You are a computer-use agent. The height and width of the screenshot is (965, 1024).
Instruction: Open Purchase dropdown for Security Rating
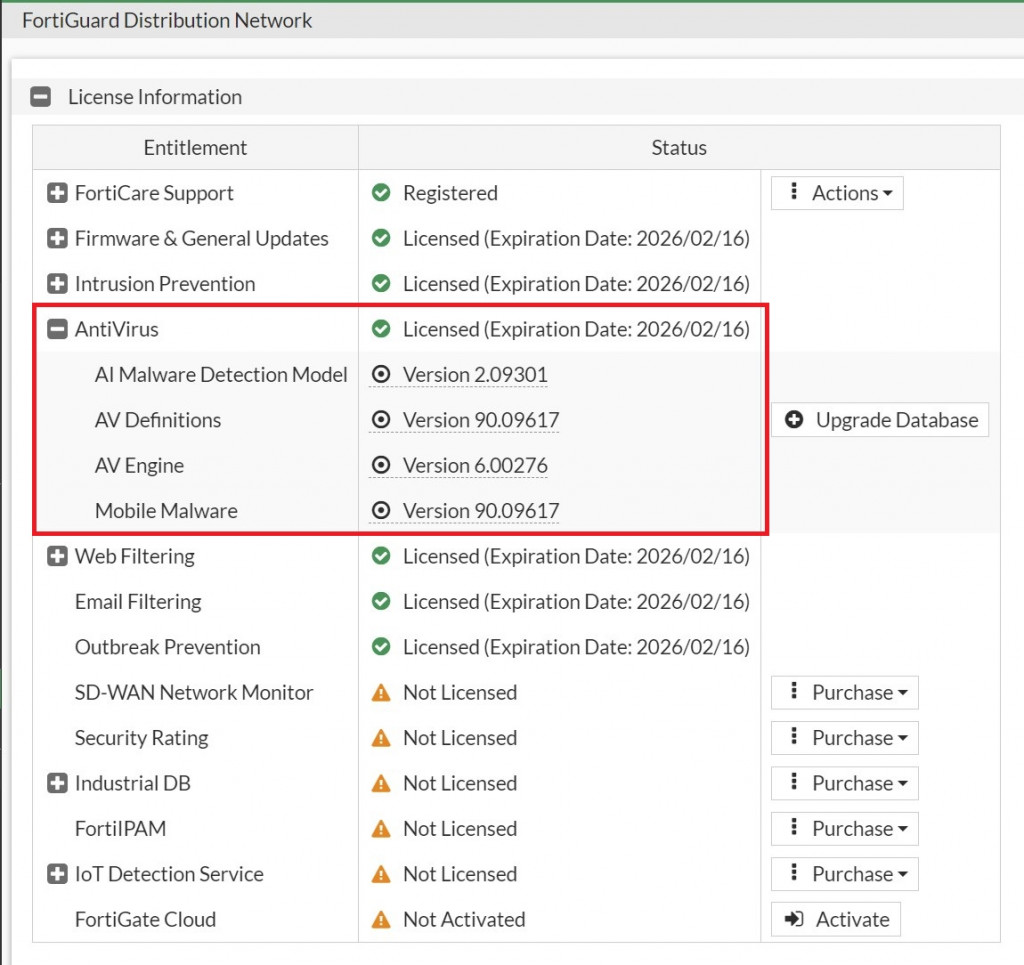(x=844, y=738)
